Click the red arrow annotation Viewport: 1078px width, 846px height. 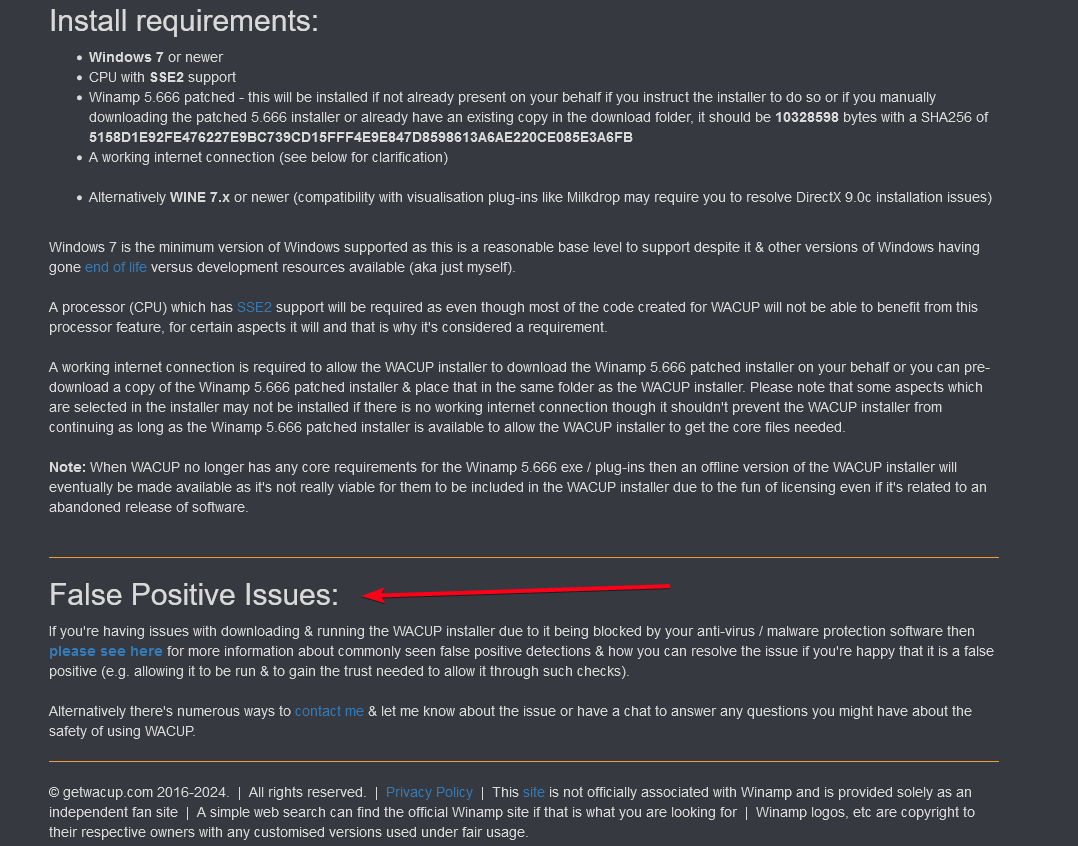[516, 591]
